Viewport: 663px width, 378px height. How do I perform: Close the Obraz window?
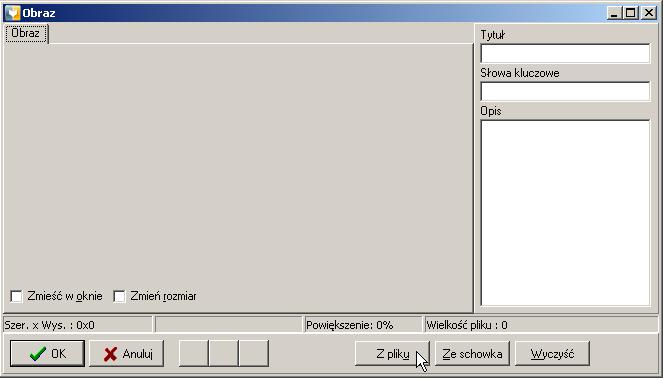[x=649, y=13]
